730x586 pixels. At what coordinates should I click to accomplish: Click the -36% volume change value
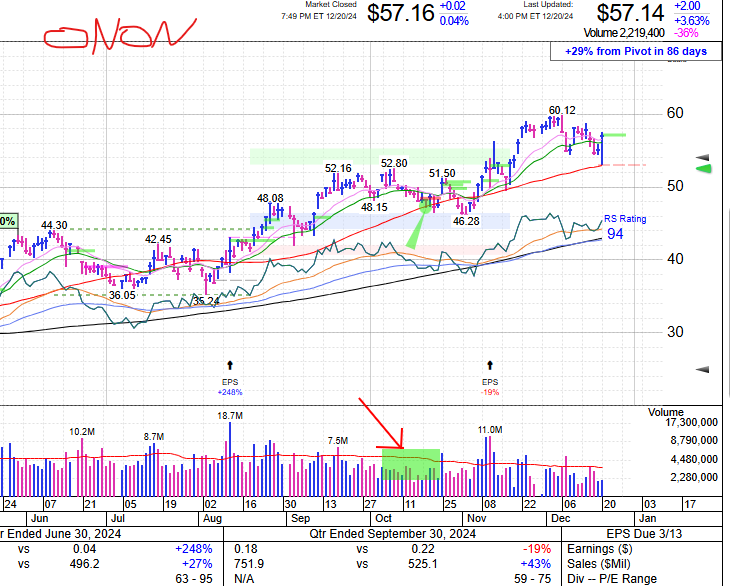click(686, 33)
